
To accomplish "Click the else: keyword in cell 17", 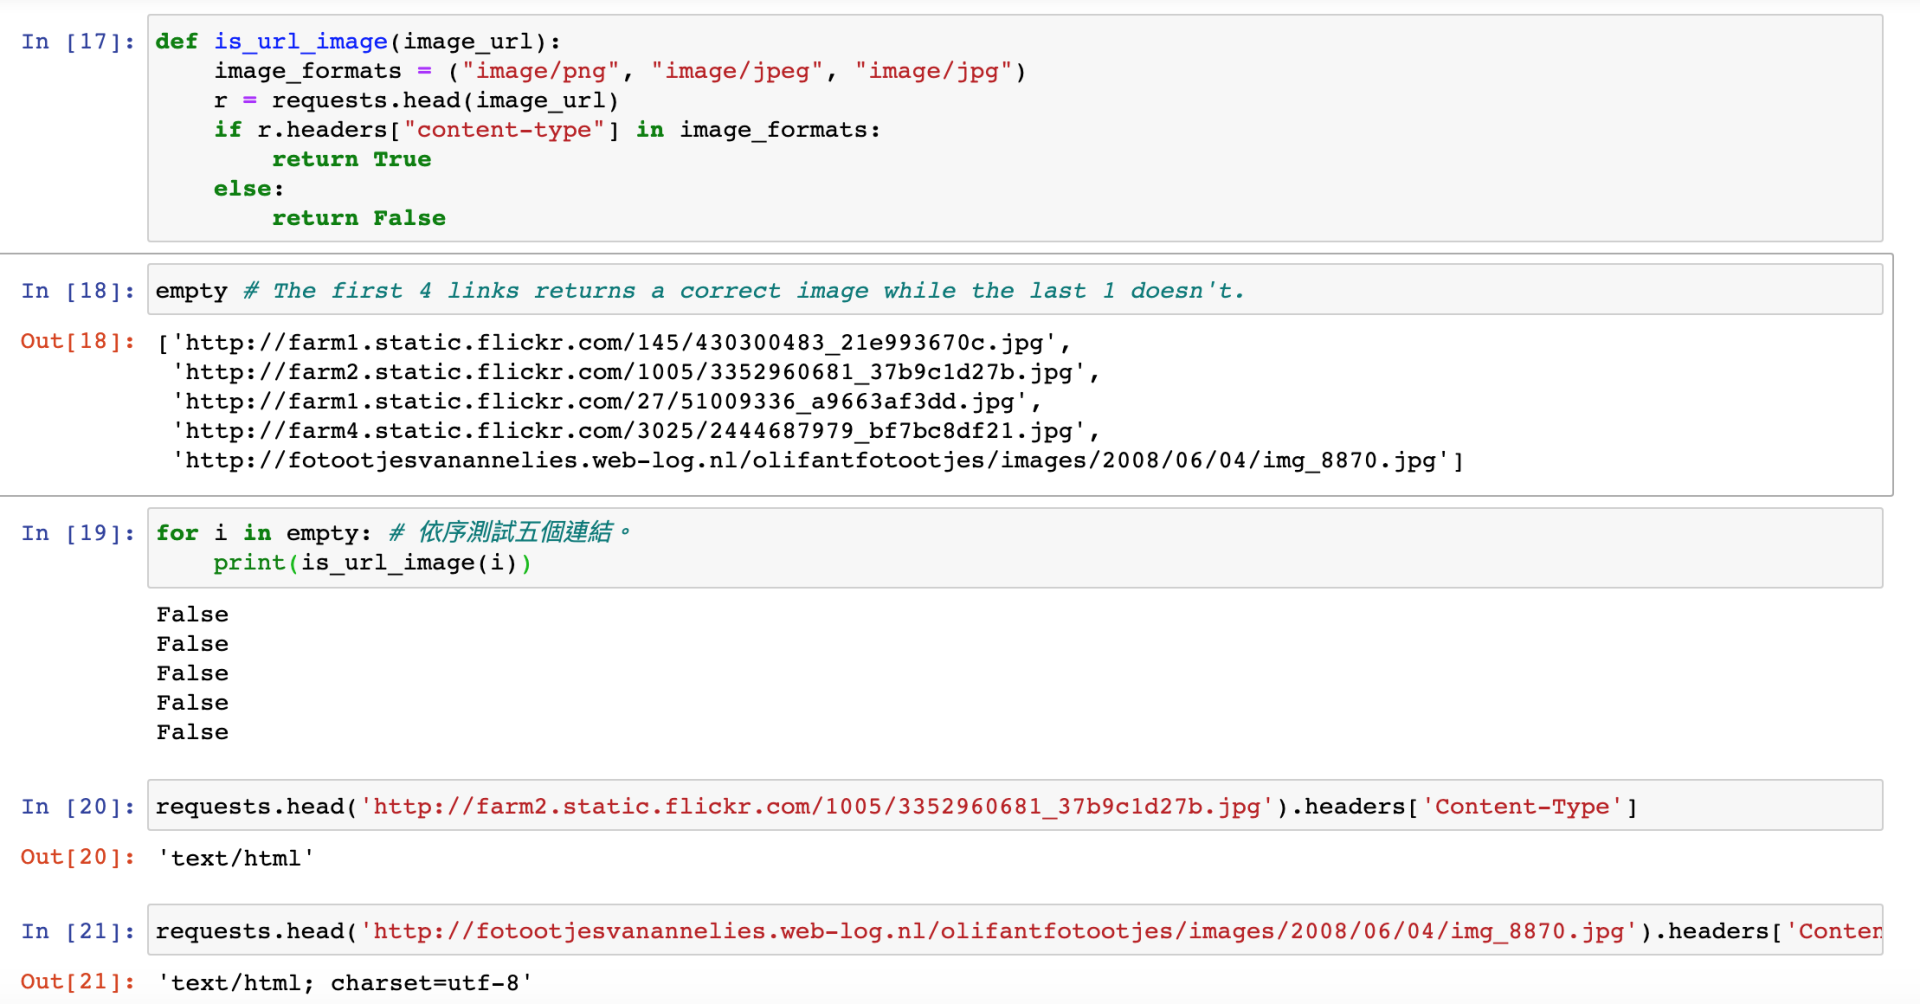I will (249, 189).
